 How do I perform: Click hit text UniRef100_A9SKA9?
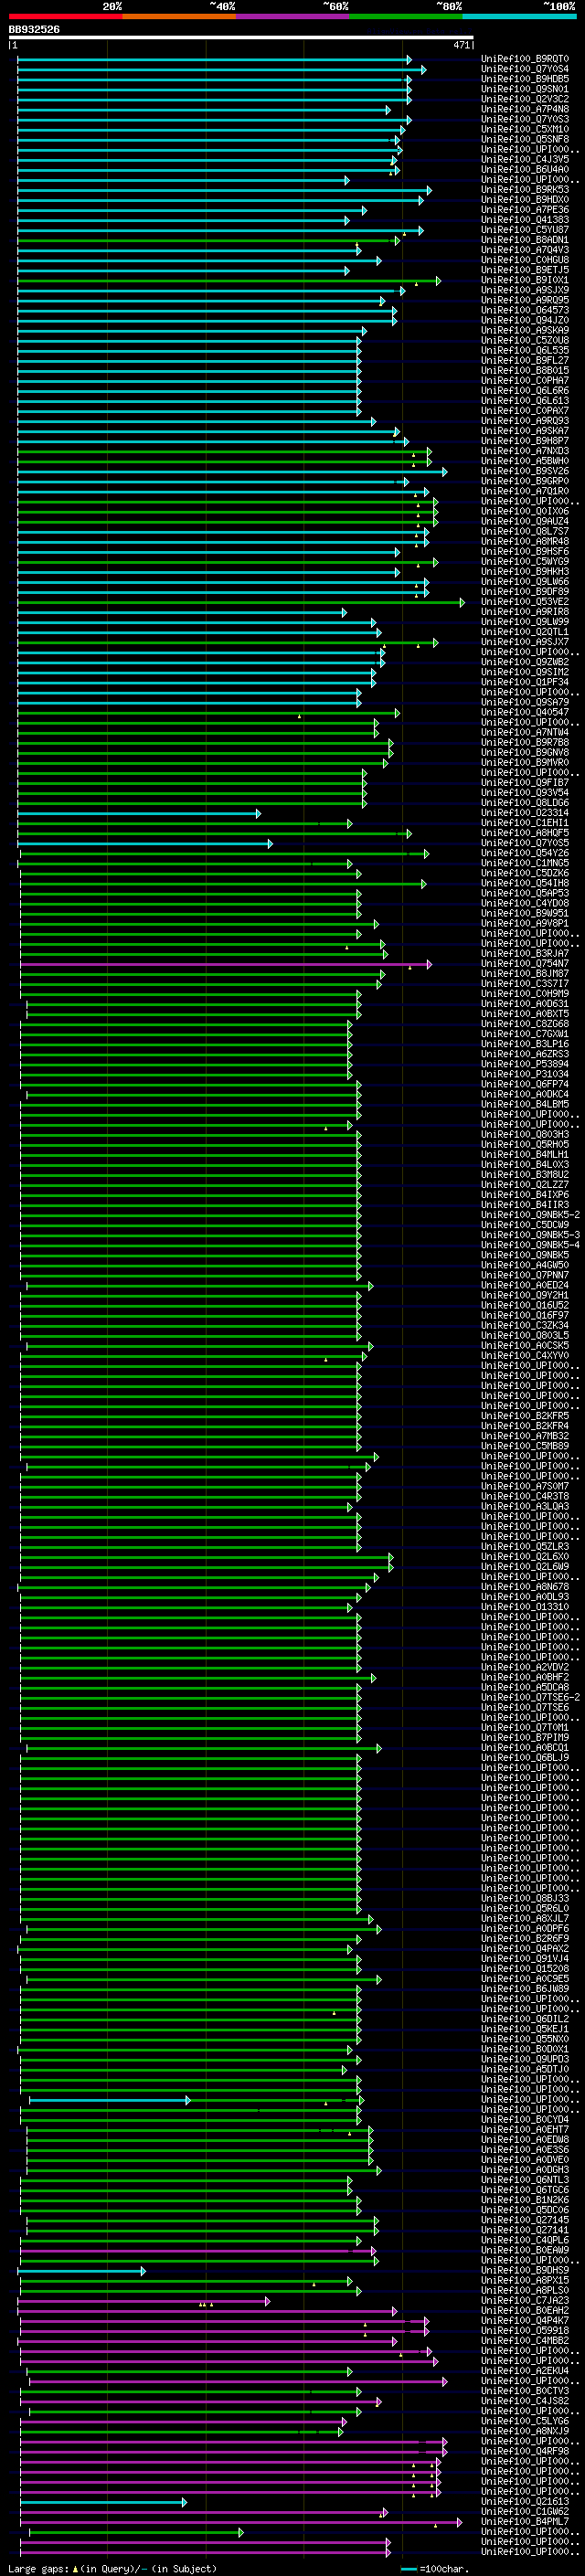click(x=525, y=330)
